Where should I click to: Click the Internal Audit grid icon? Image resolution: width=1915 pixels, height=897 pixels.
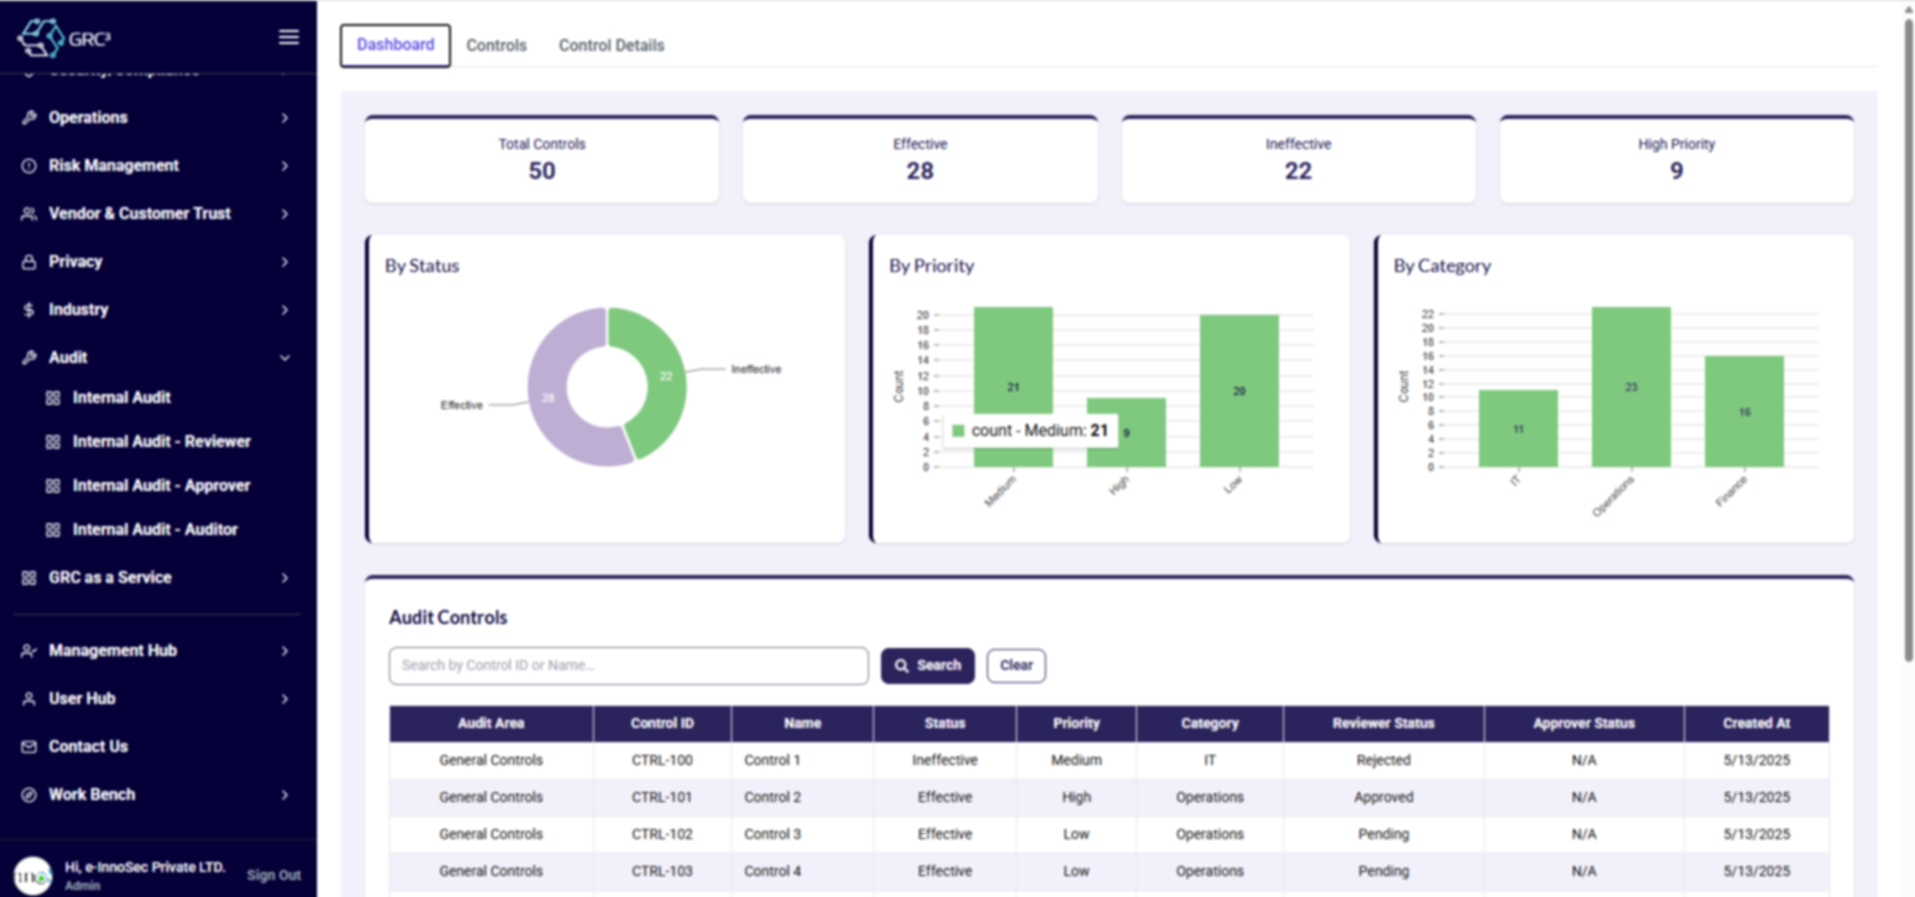pos(53,398)
